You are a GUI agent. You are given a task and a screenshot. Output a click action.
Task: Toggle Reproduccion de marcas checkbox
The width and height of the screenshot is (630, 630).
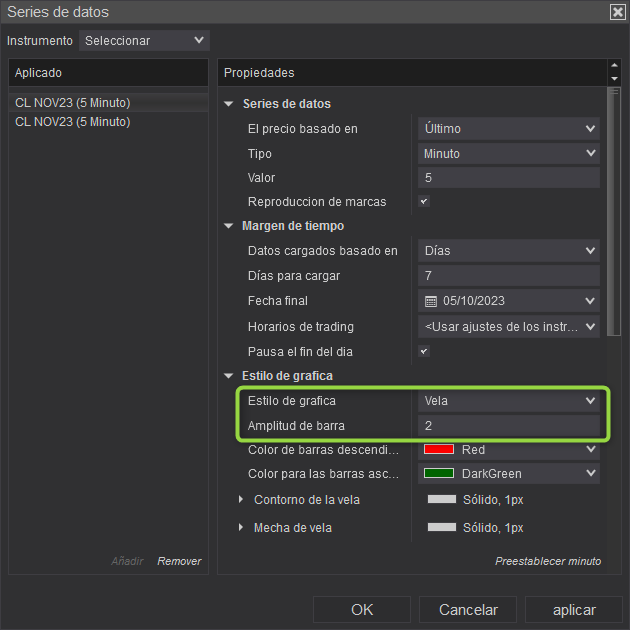[x=424, y=201]
